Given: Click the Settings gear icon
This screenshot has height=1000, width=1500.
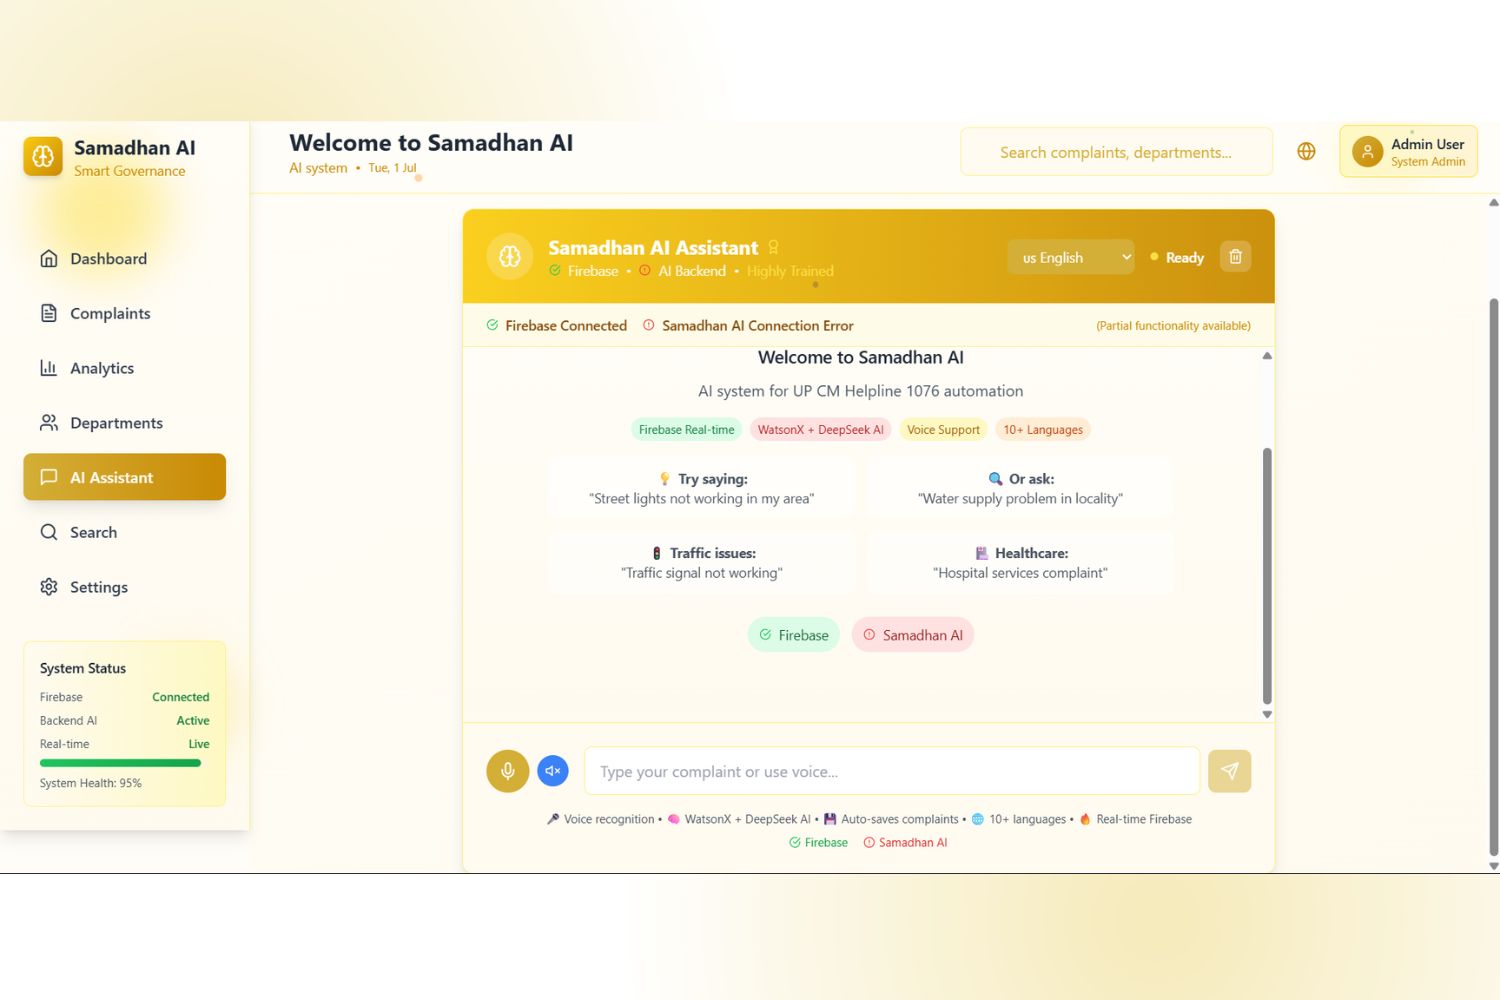Looking at the screenshot, I should pyautogui.click(x=48, y=587).
